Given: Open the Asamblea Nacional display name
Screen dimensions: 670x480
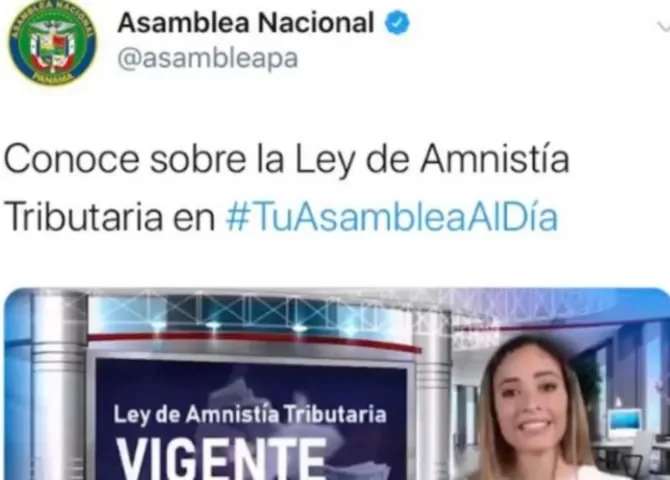Looking at the screenshot, I should coord(246,23).
